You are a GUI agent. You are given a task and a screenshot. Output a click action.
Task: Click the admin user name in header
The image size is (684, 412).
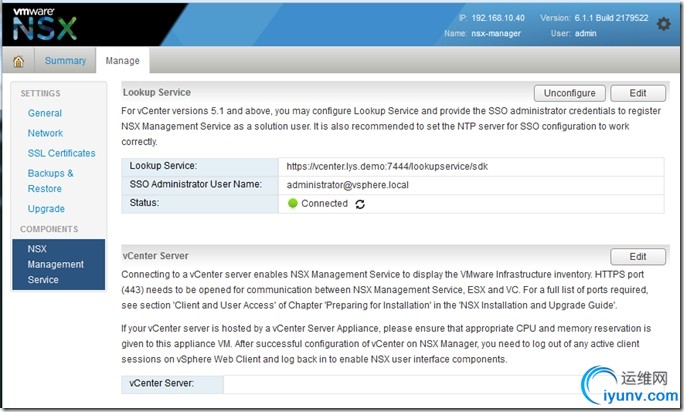pyautogui.click(x=585, y=34)
